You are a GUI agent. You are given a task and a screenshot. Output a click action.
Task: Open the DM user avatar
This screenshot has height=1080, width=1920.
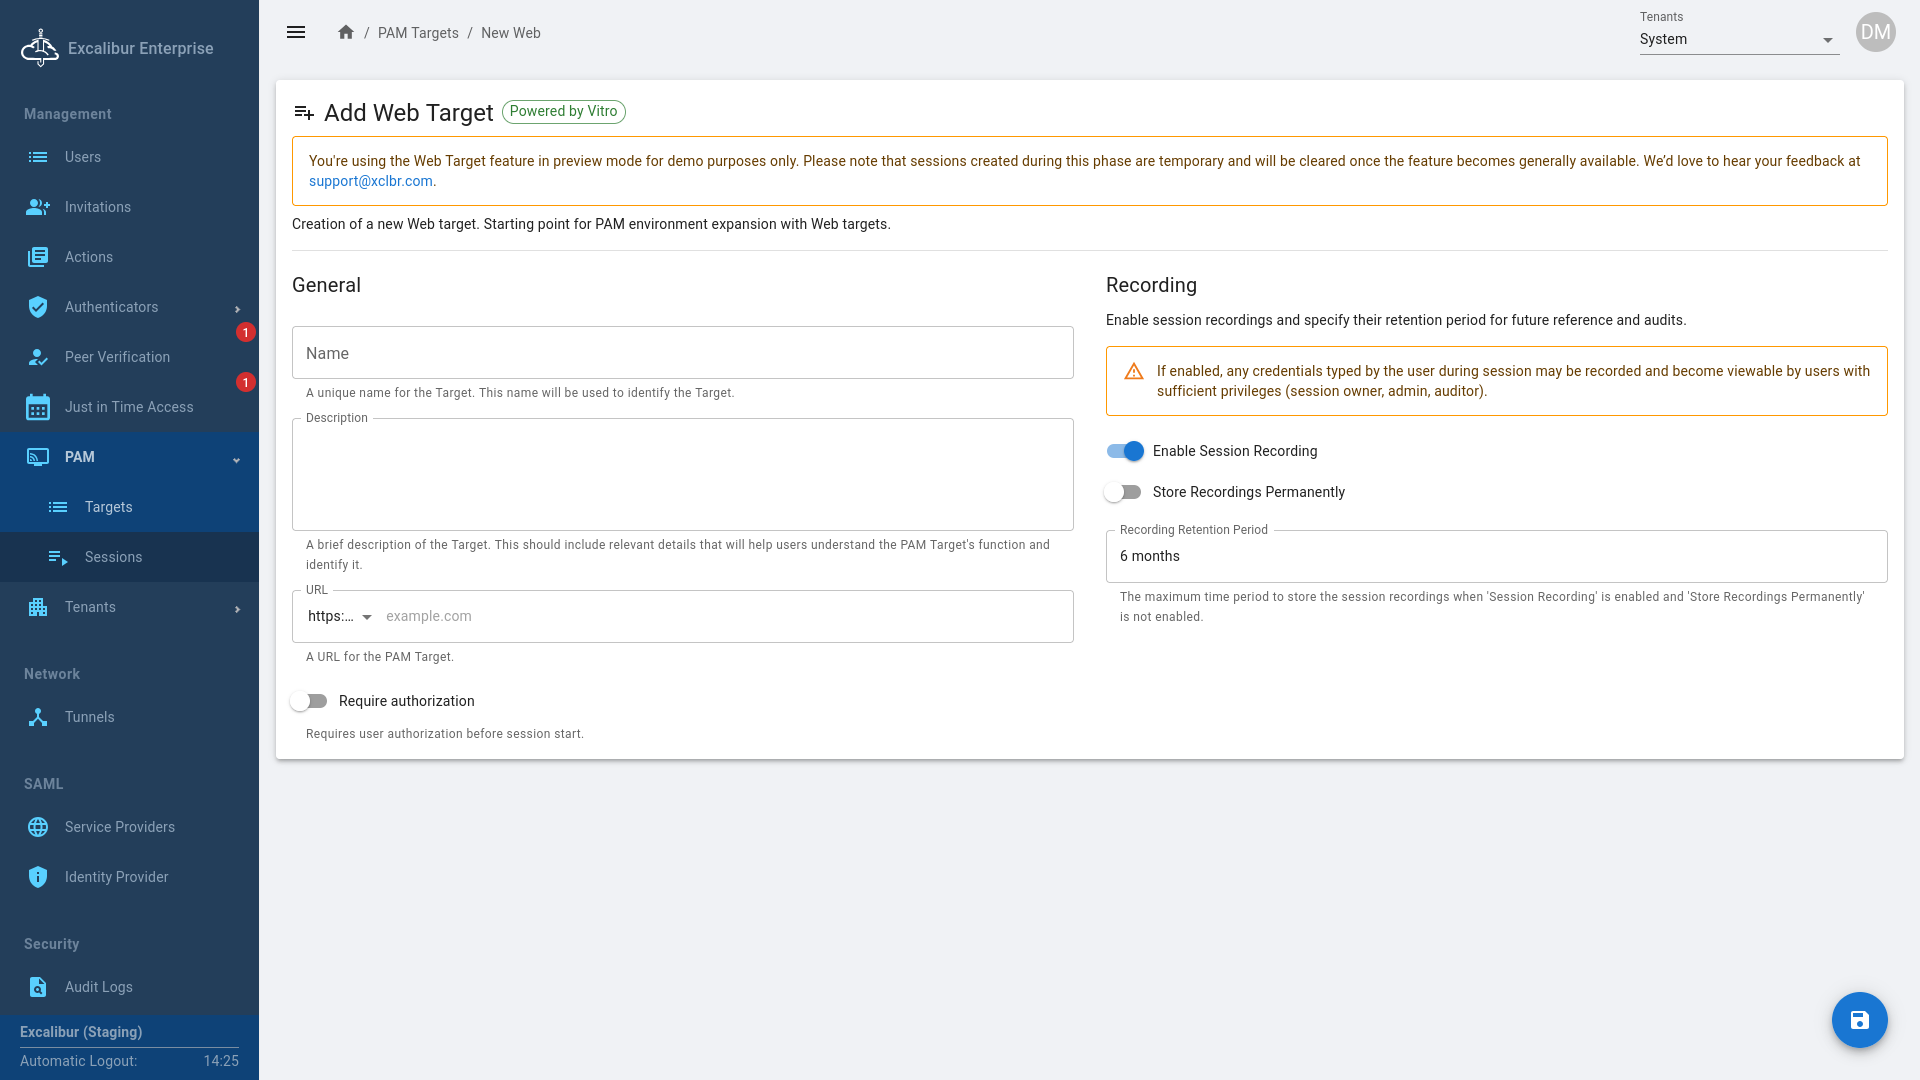[1875, 32]
